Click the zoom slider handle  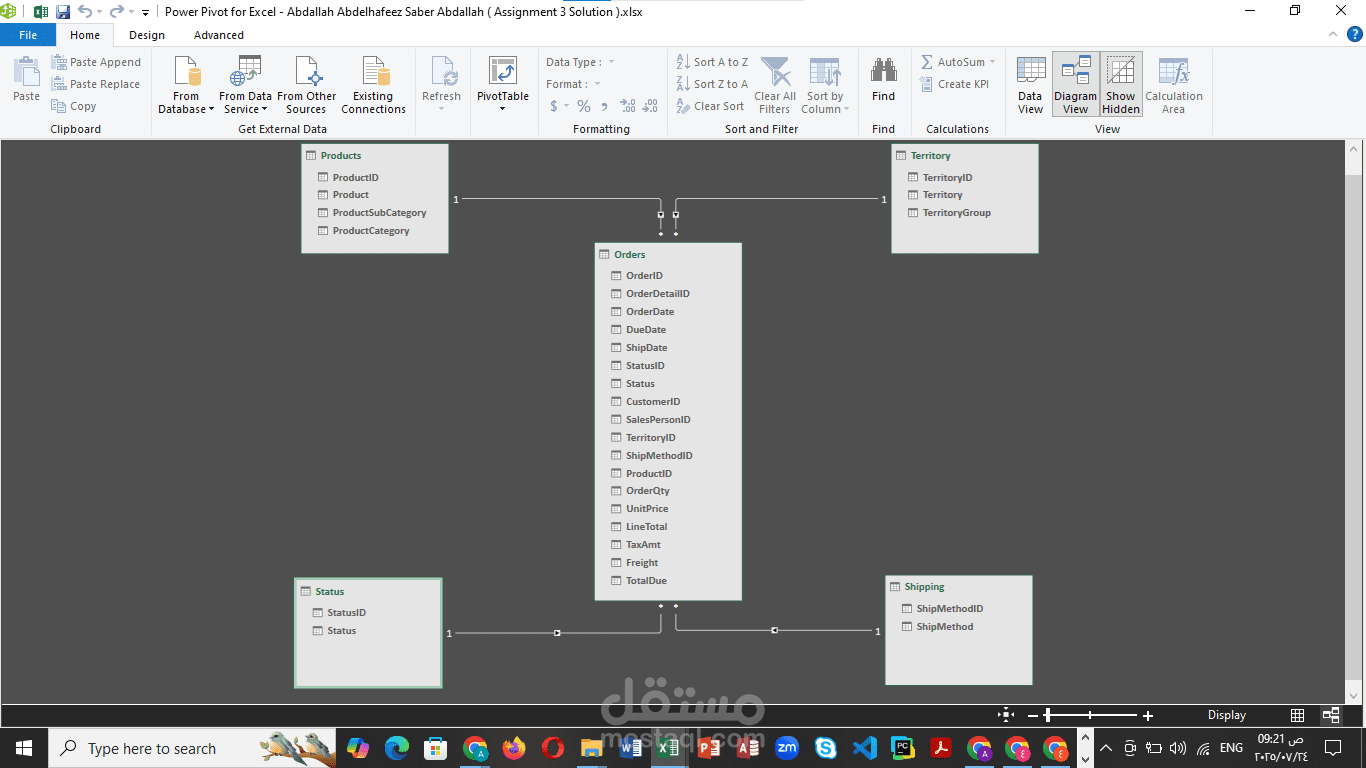[1047, 716]
